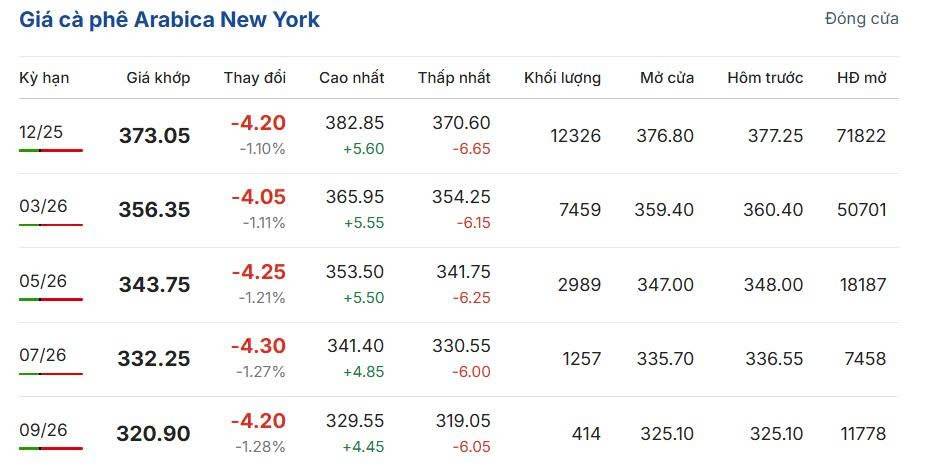This screenshot has height=470, width=934.
Task: Click the Thay đổi column header
Action: 254,78
